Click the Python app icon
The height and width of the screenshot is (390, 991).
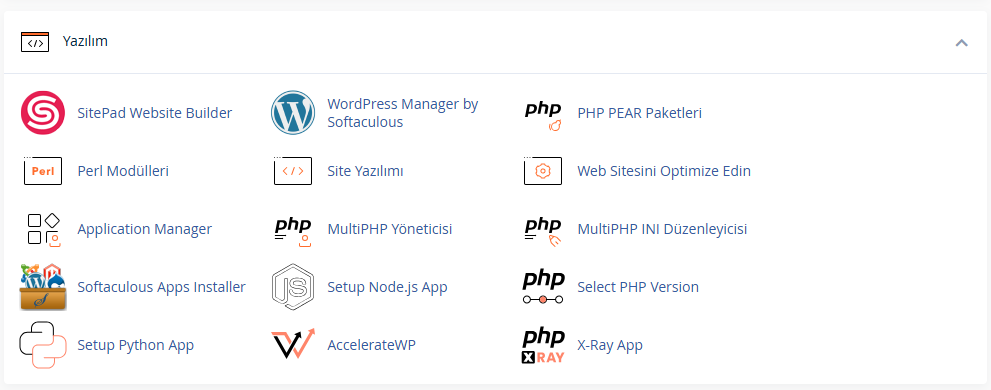(42, 345)
